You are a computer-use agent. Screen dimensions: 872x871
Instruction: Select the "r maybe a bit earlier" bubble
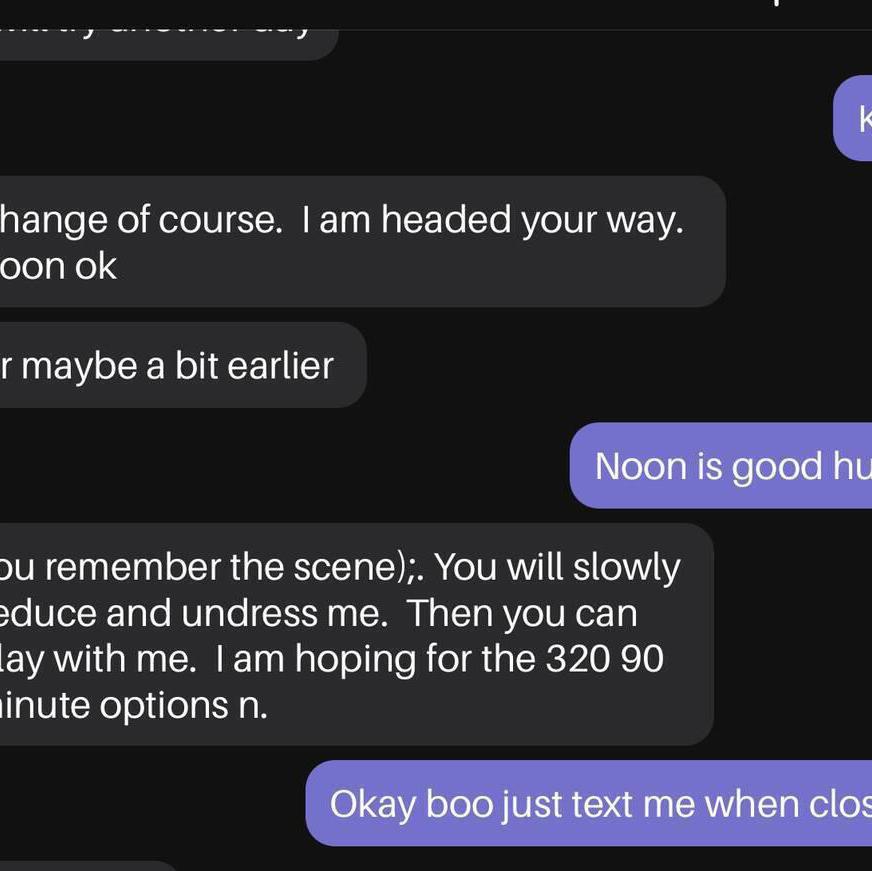pyautogui.click(x=180, y=365)
